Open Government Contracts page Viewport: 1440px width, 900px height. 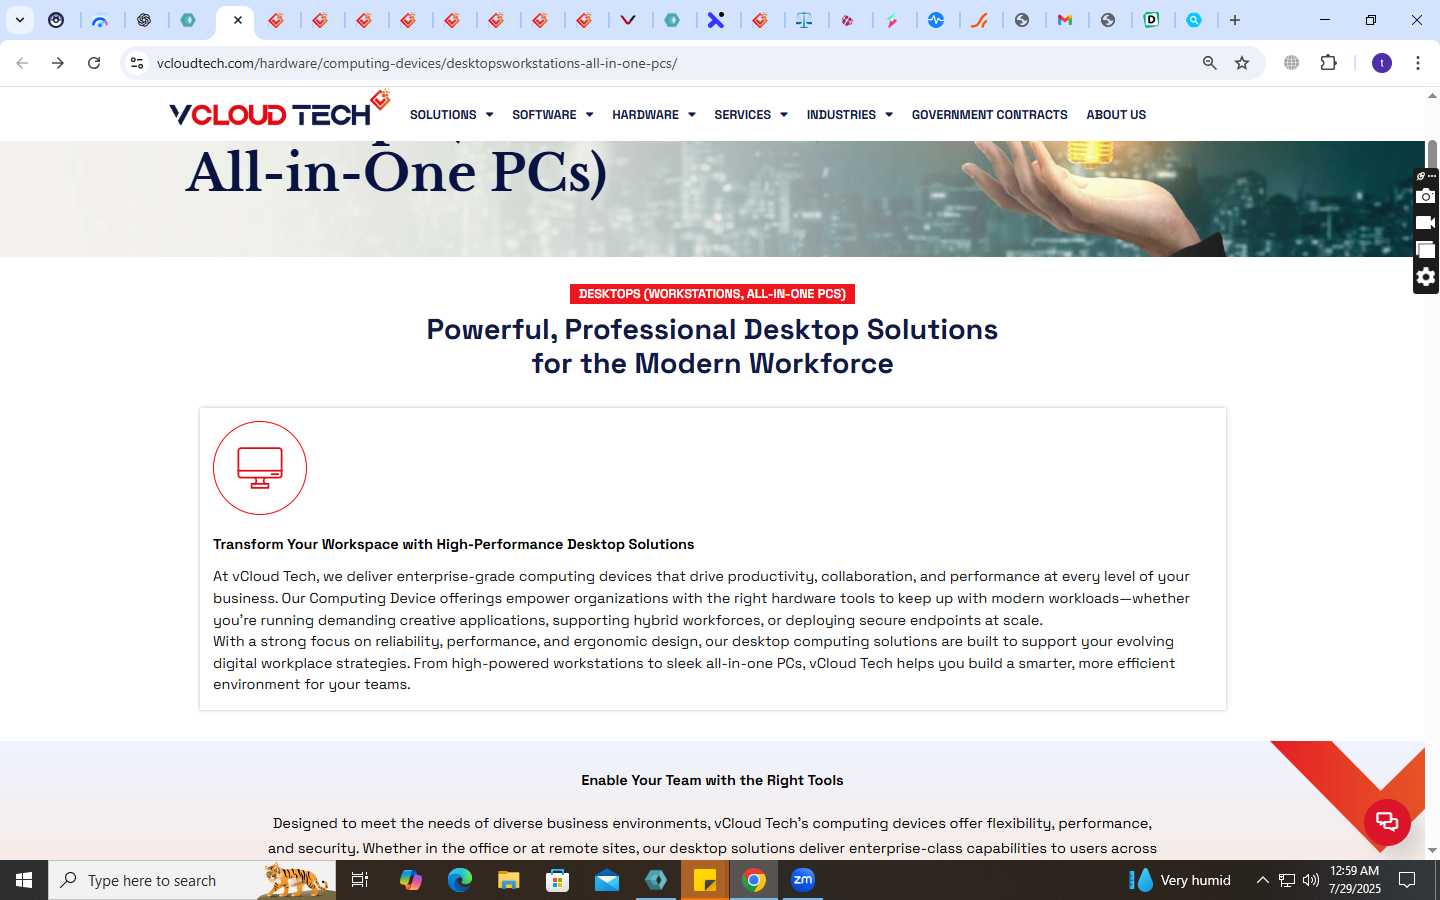point(989,115)
